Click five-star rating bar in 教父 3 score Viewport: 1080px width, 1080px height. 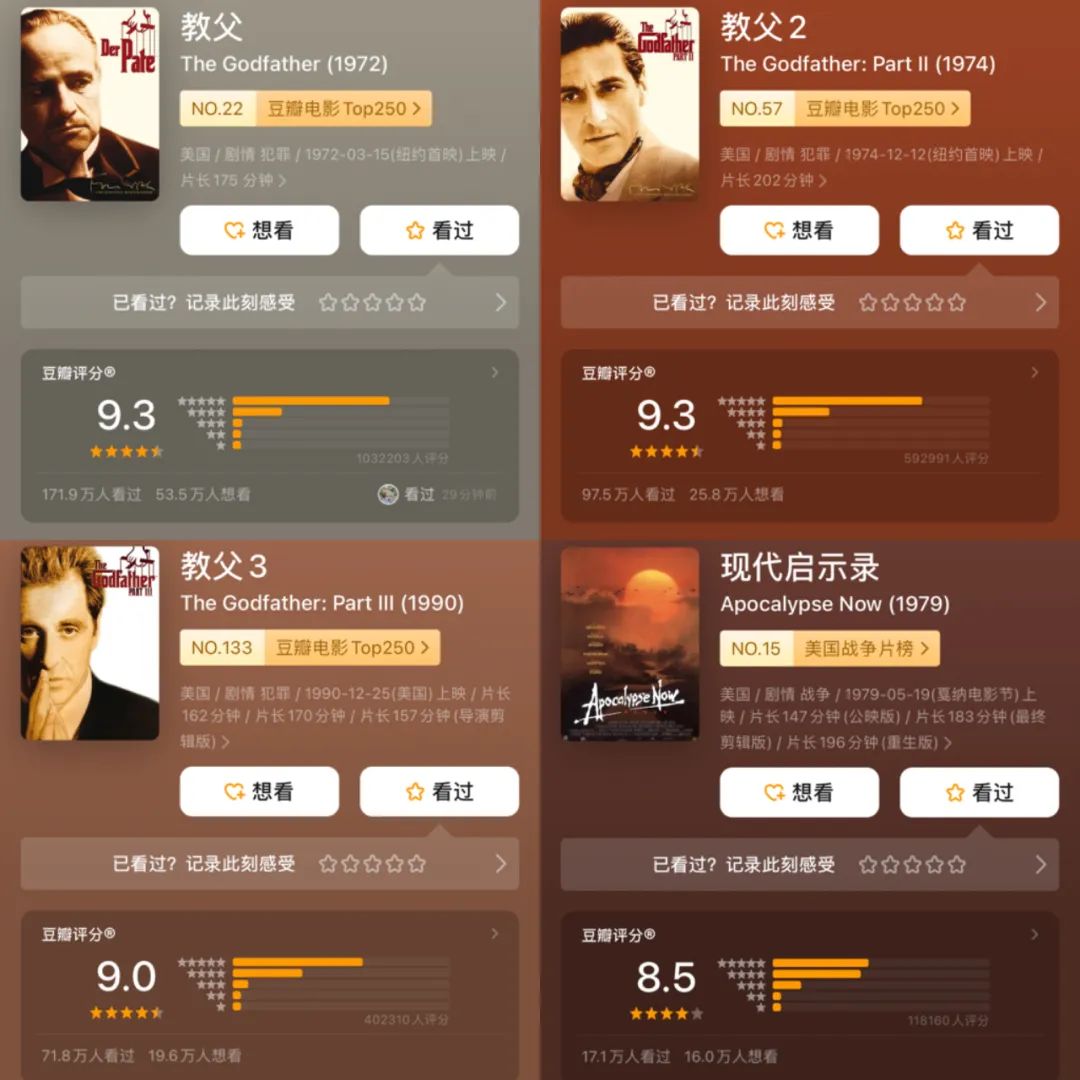(340, 962)
